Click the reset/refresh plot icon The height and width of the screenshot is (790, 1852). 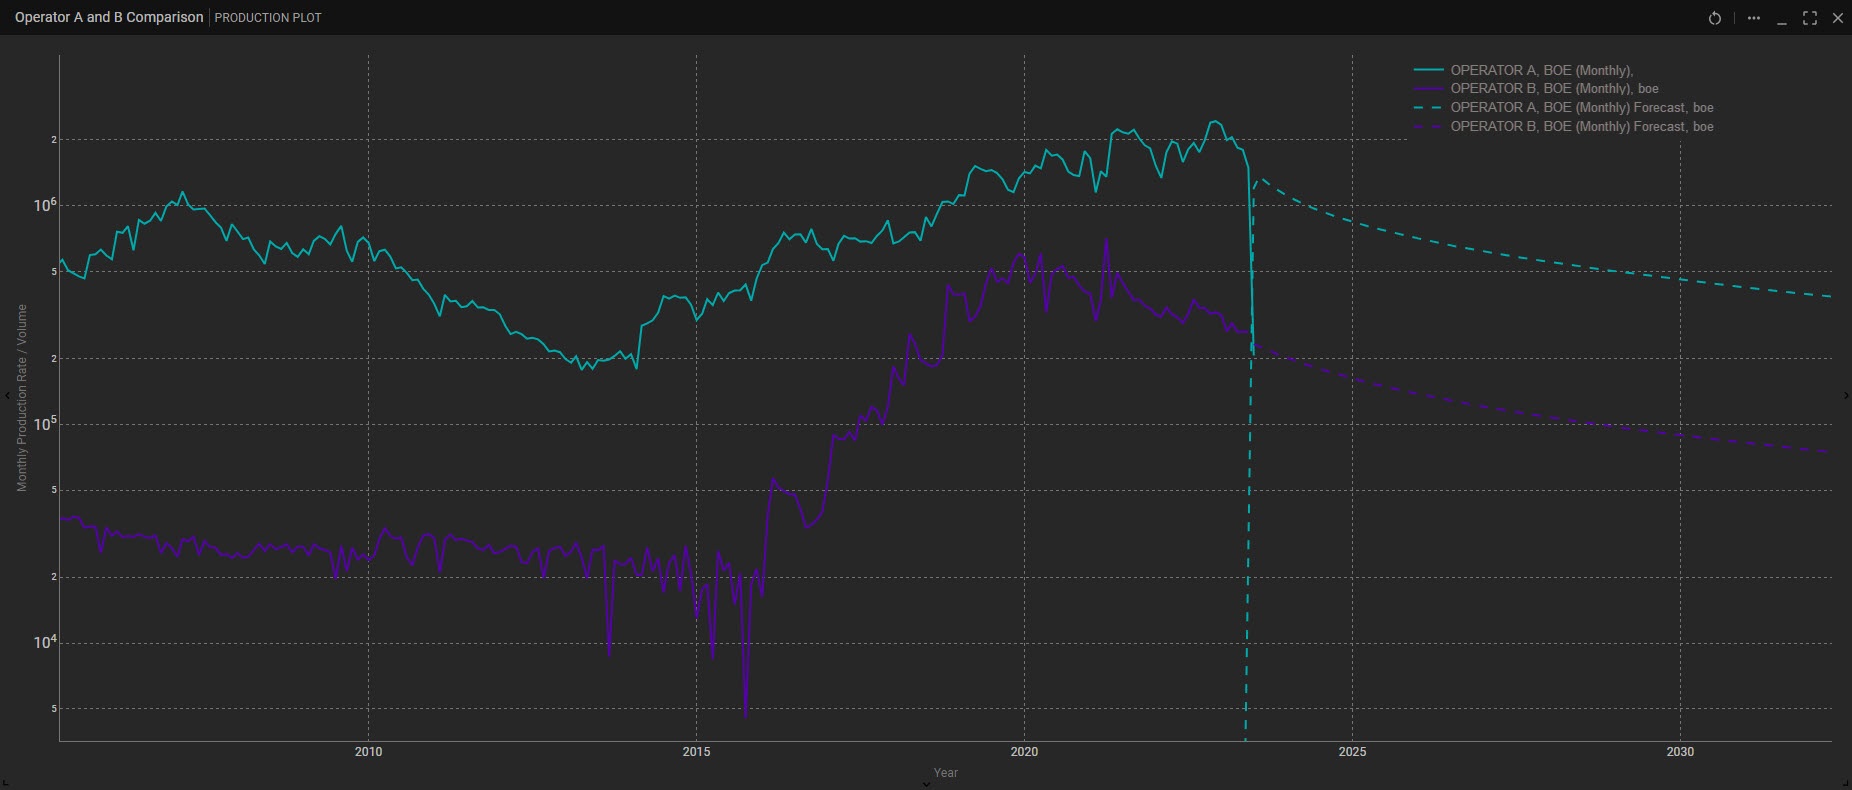(x=1714, y=18)
